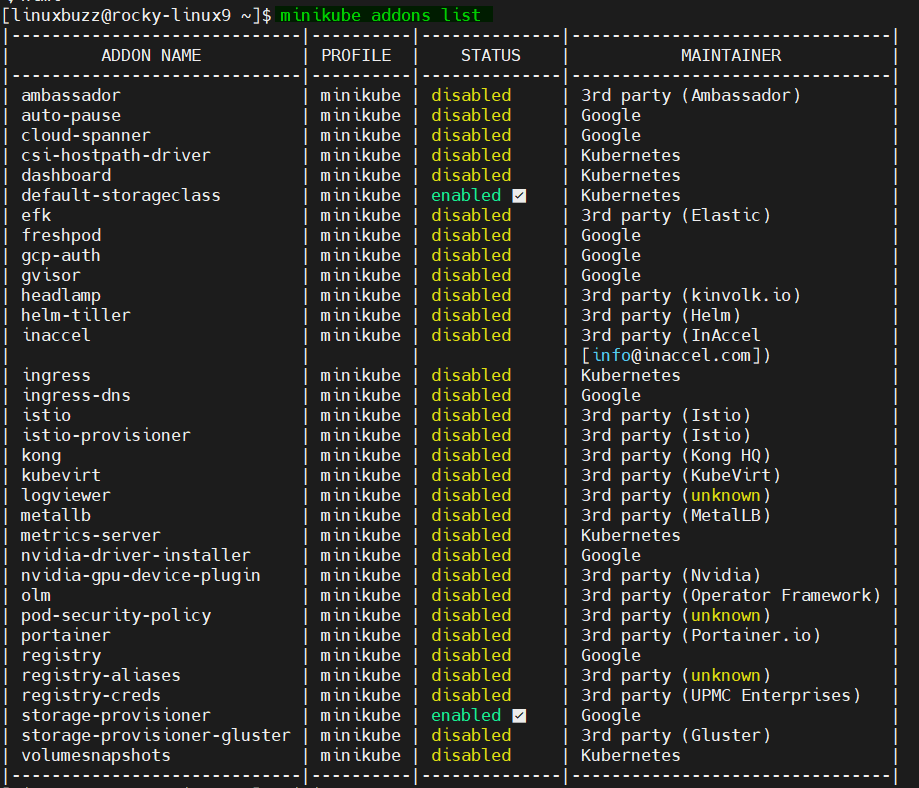Select the 'olm' addon name
The height and width of the screenshot is (788, 919).
(x=36, y=595)
